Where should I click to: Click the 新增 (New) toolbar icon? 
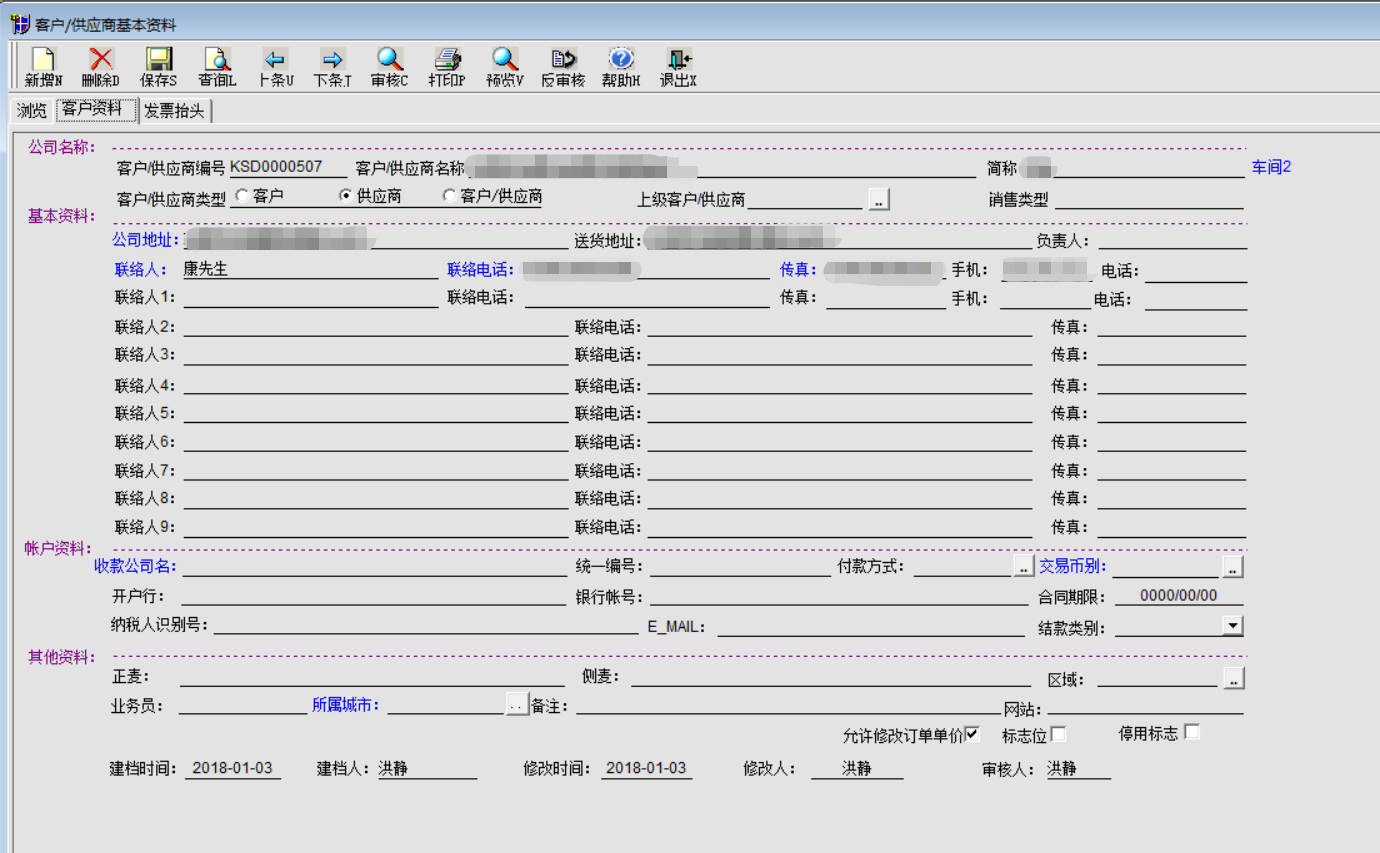coord(43,60)
